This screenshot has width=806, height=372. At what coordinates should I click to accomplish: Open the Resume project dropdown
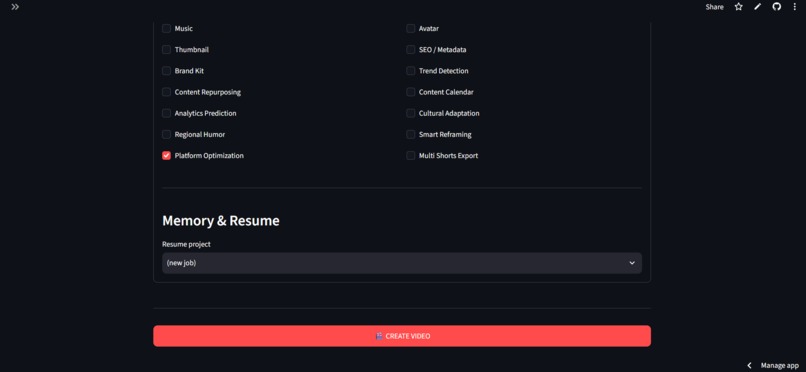pyautogui.click(x=402, y=263)
